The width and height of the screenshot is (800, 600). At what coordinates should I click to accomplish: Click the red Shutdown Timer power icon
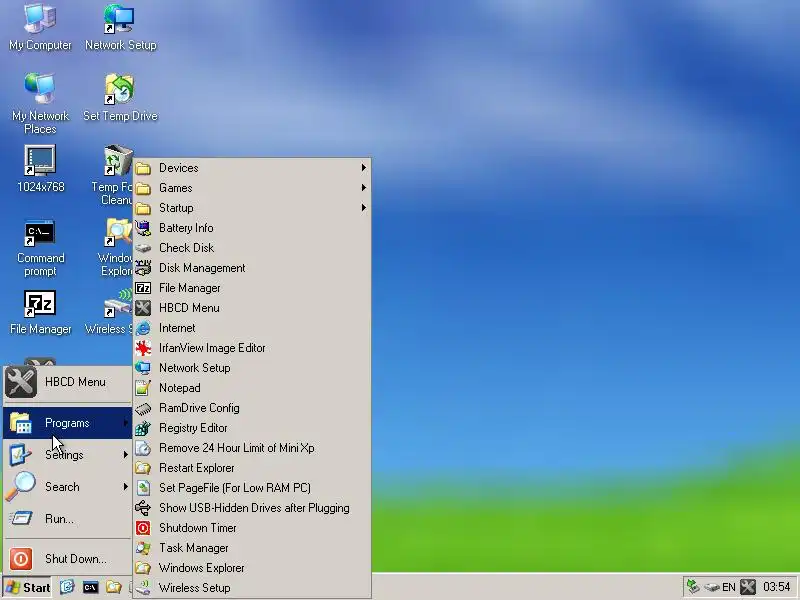pyautogui.click(x=143, y=528)
